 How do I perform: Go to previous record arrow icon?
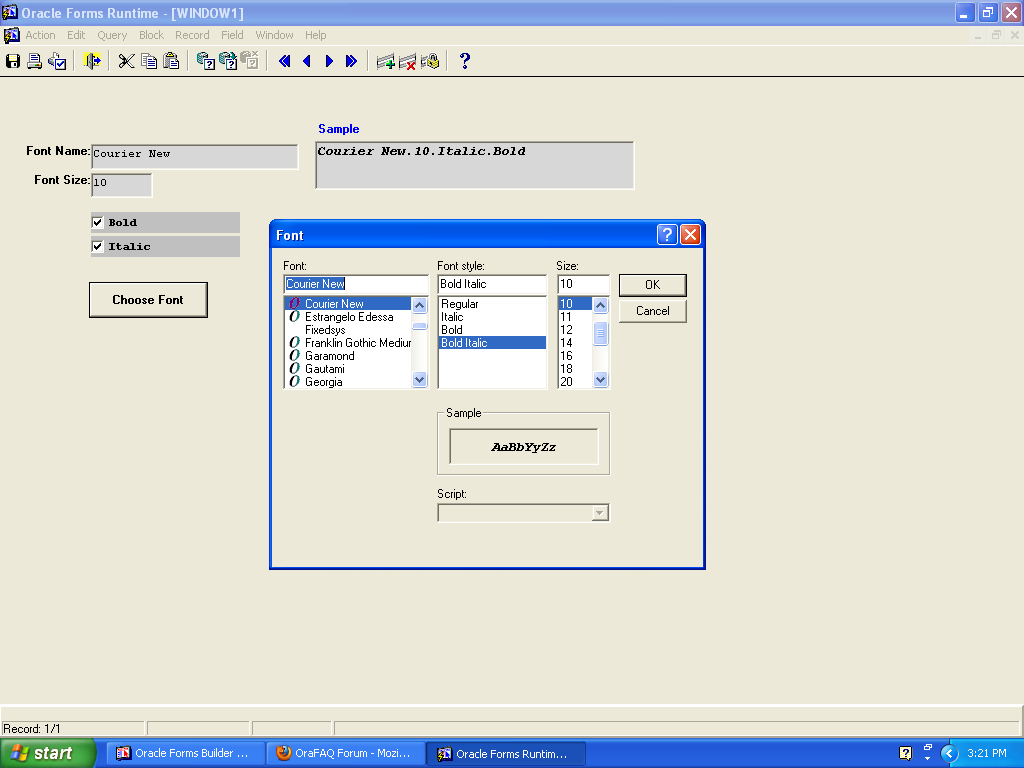click(x=307, y=61)
